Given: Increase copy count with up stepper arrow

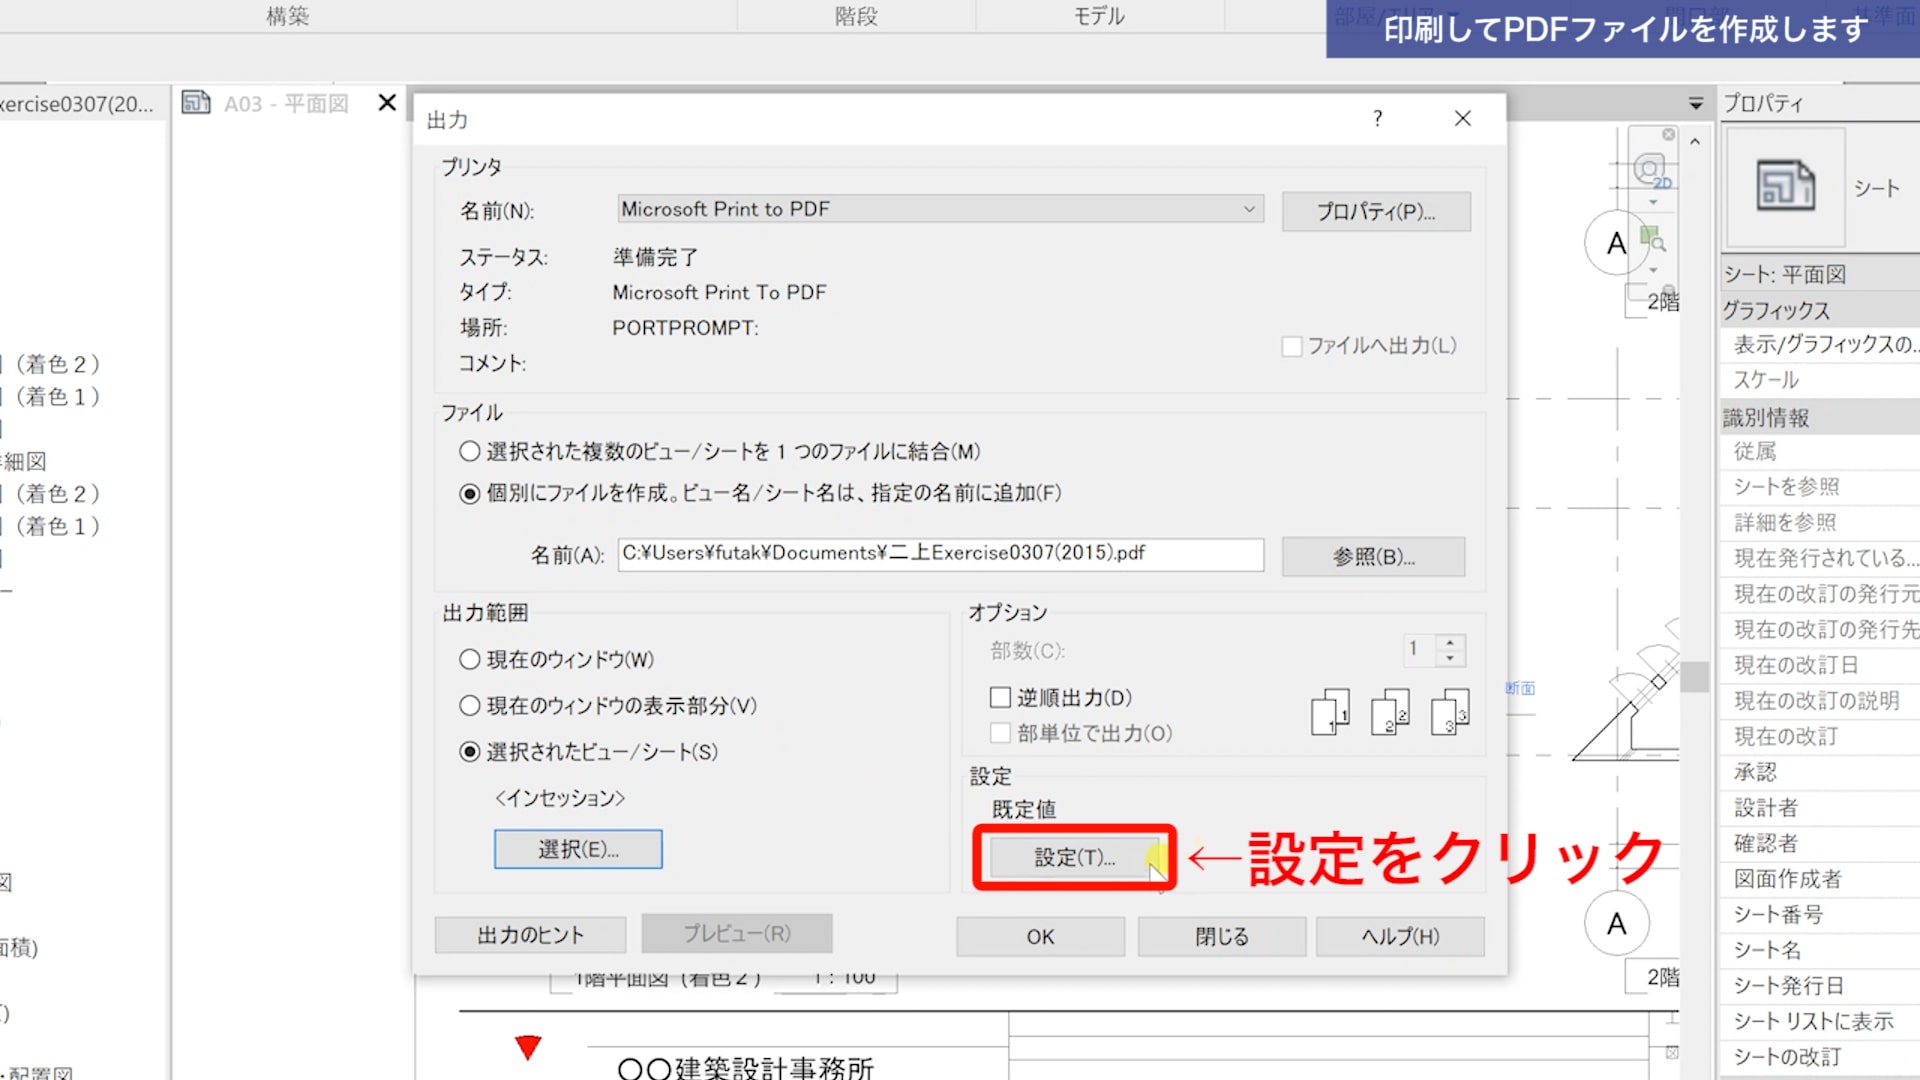Looking at the screenshot, I should (1450, 641).
